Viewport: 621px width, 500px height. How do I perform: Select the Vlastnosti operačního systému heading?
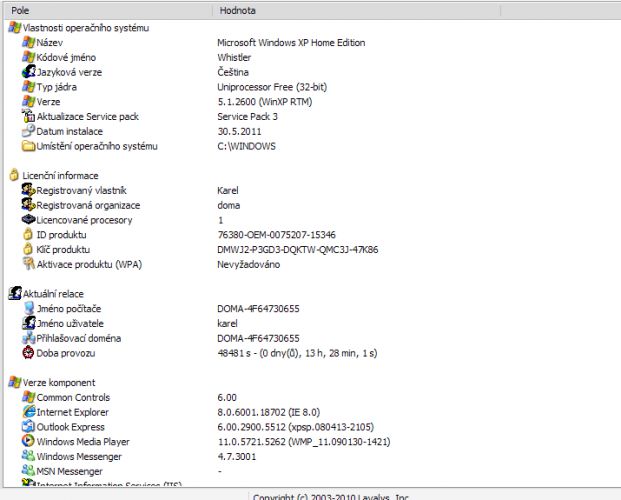click(x=86, y=28)
